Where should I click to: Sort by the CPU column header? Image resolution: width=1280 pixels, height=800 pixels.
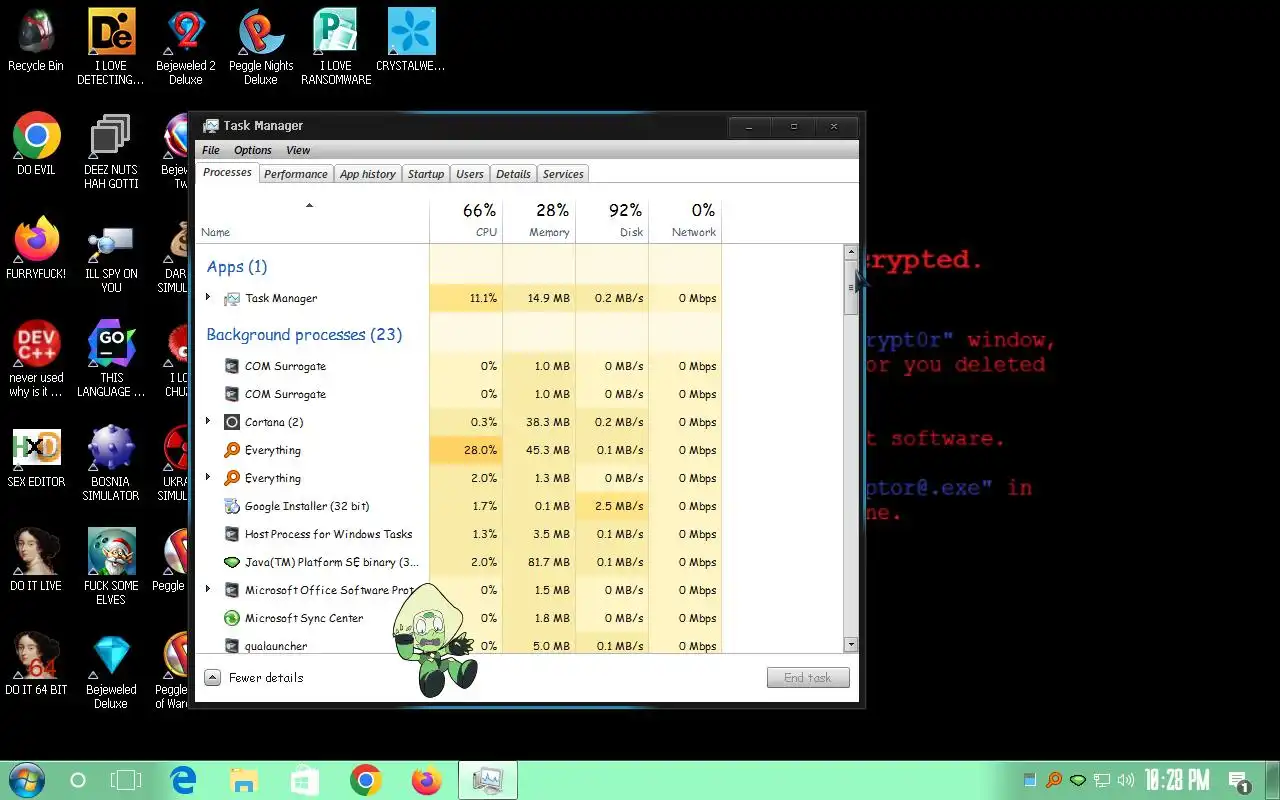click(466, 220)
